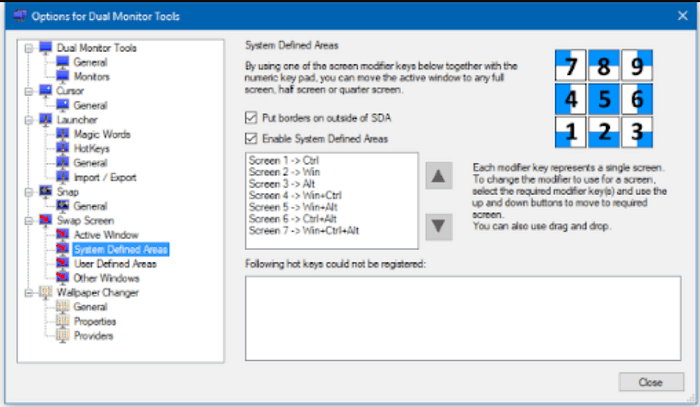Screen dimensions: 700x407
Task: Click the Other Windows item icon
Action: [x=62, y=278]
